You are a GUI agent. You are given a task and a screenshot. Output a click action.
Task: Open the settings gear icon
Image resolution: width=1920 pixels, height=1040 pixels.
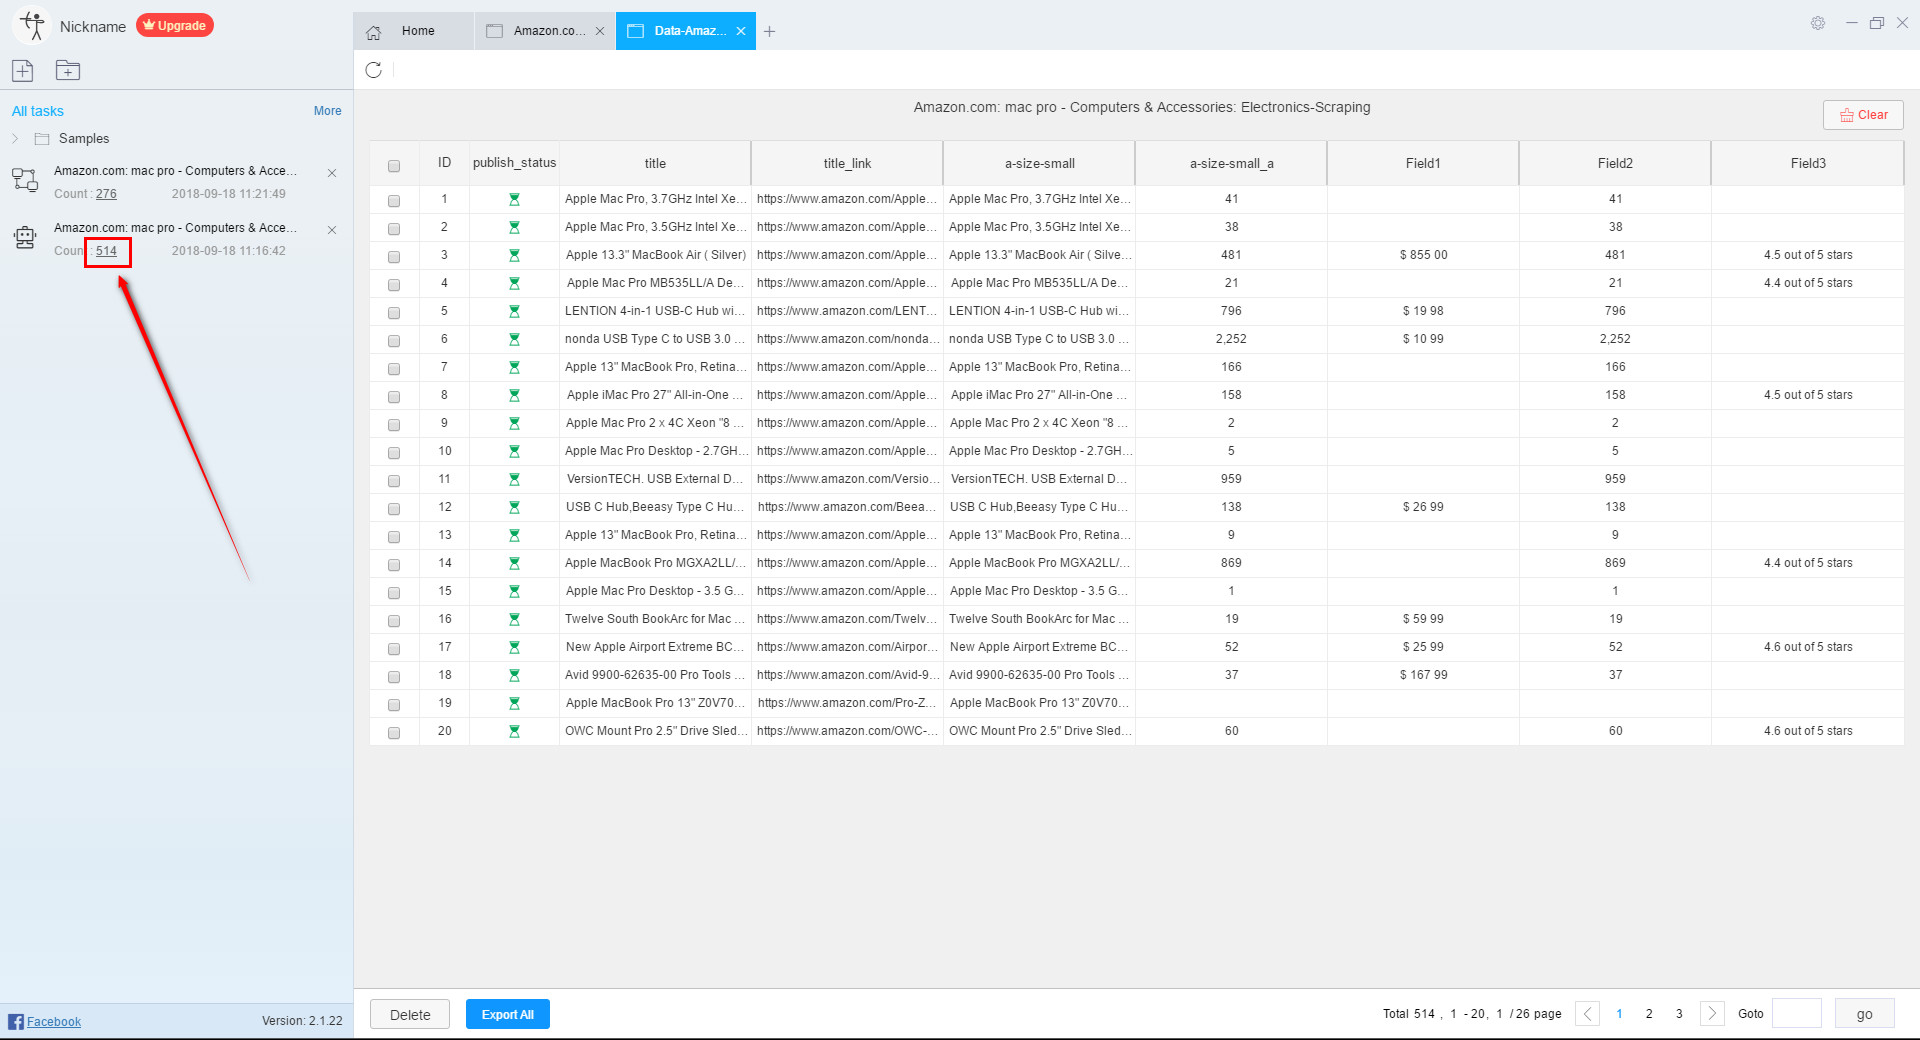1818,23
